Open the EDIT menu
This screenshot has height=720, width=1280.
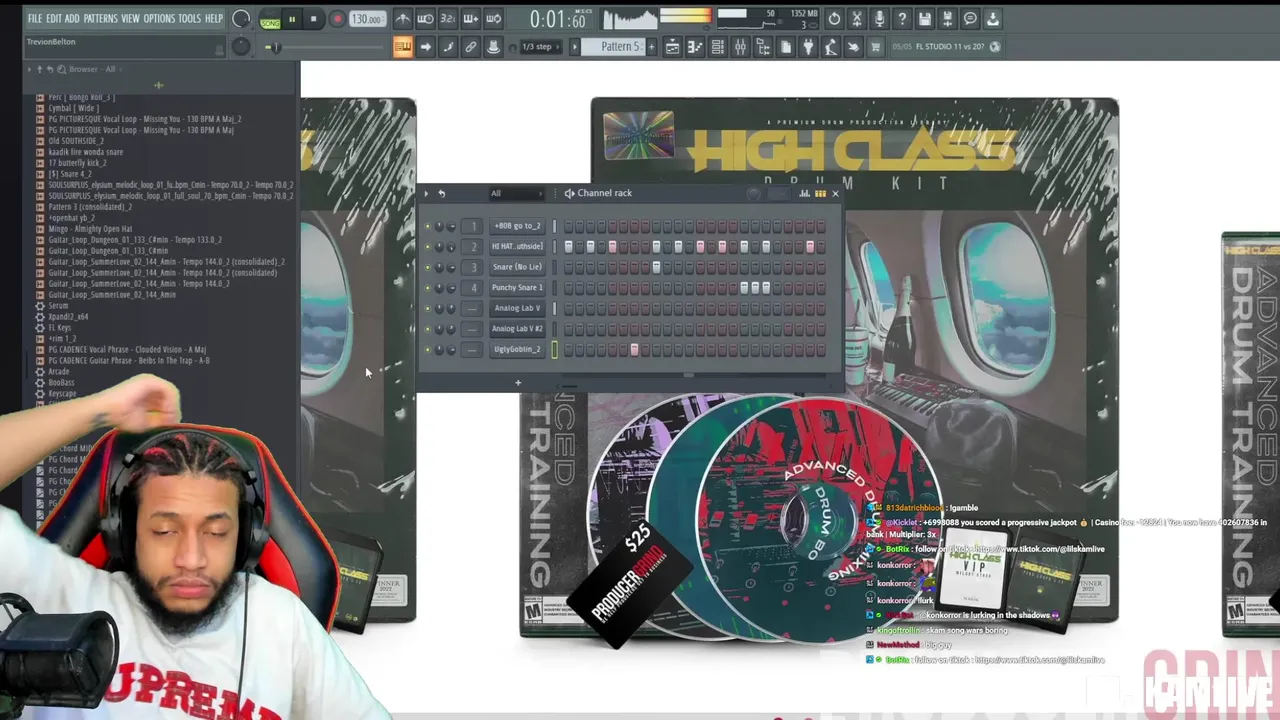click(x=54, y=19)
